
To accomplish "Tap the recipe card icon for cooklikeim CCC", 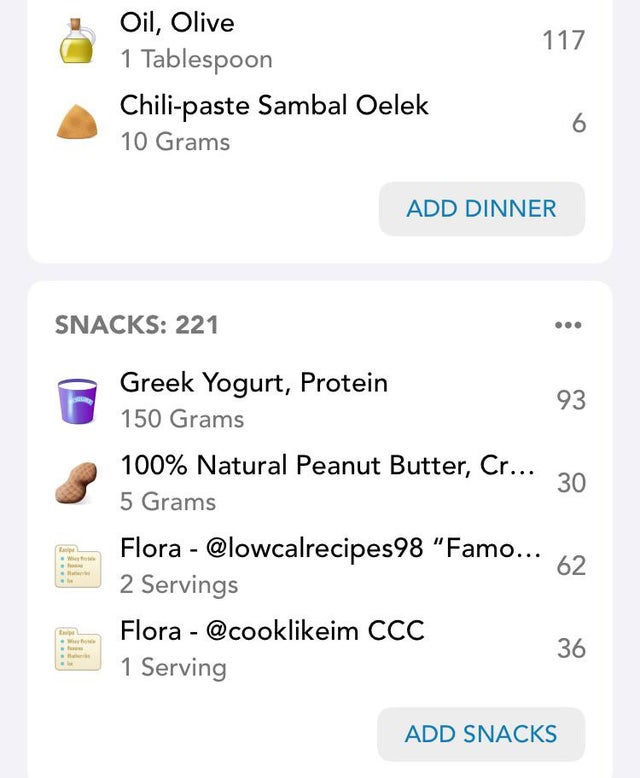I will click(77, 649).
